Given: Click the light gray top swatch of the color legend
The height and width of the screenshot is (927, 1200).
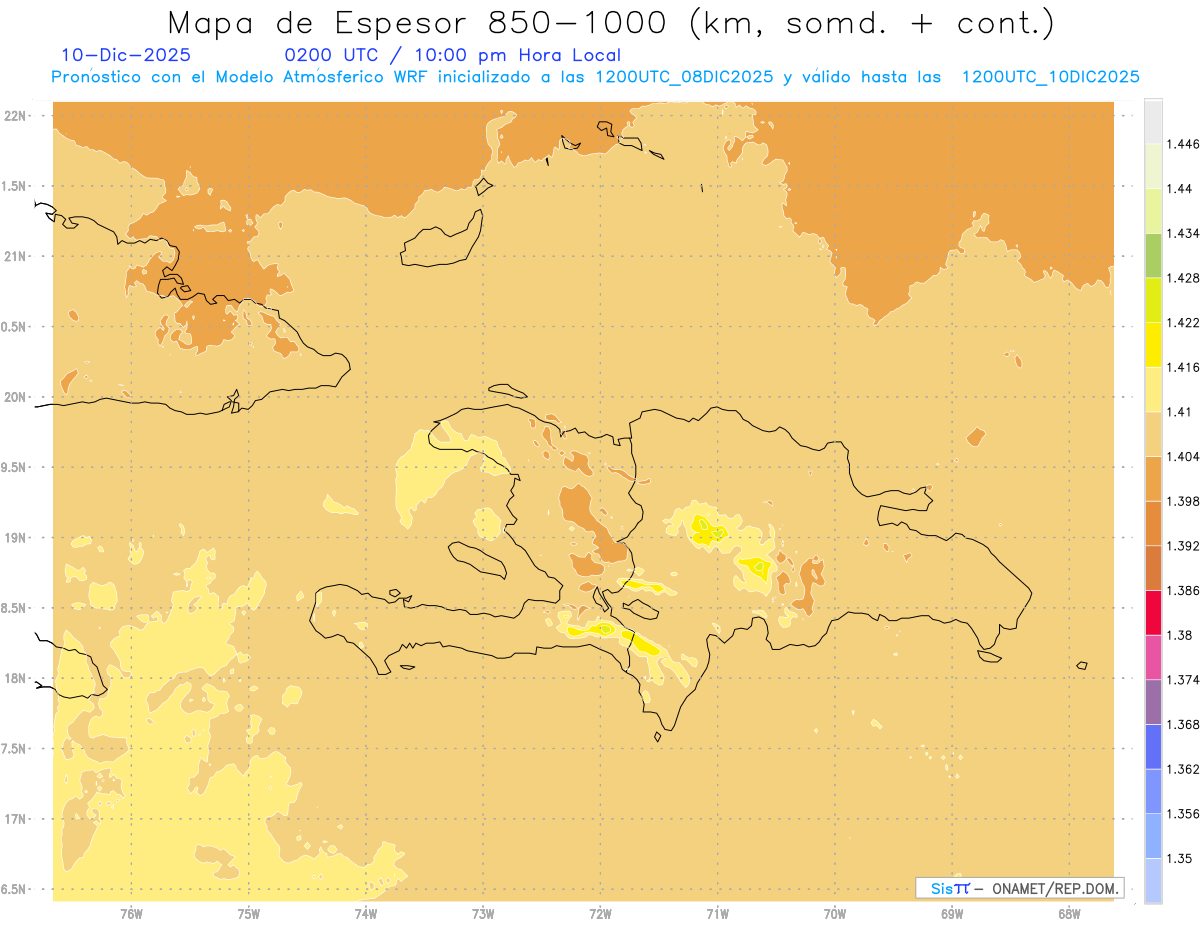Looking at the screenshot, I should 1153,121.
